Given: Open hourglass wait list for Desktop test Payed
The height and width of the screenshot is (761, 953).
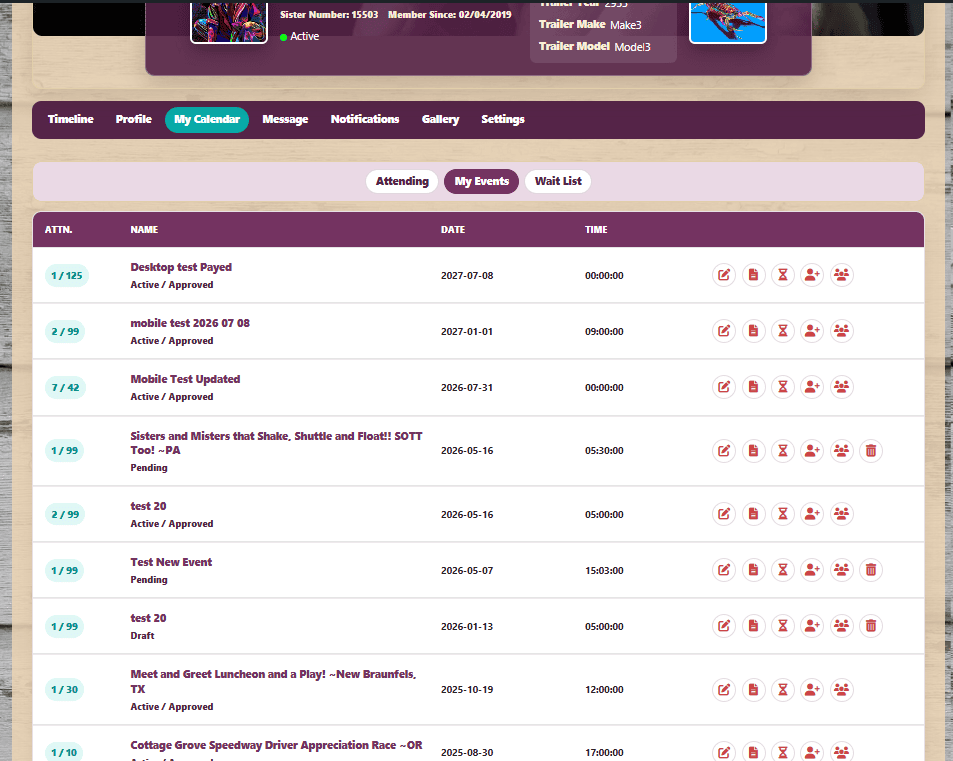Looking at the screenshot, I should point(783,275).
